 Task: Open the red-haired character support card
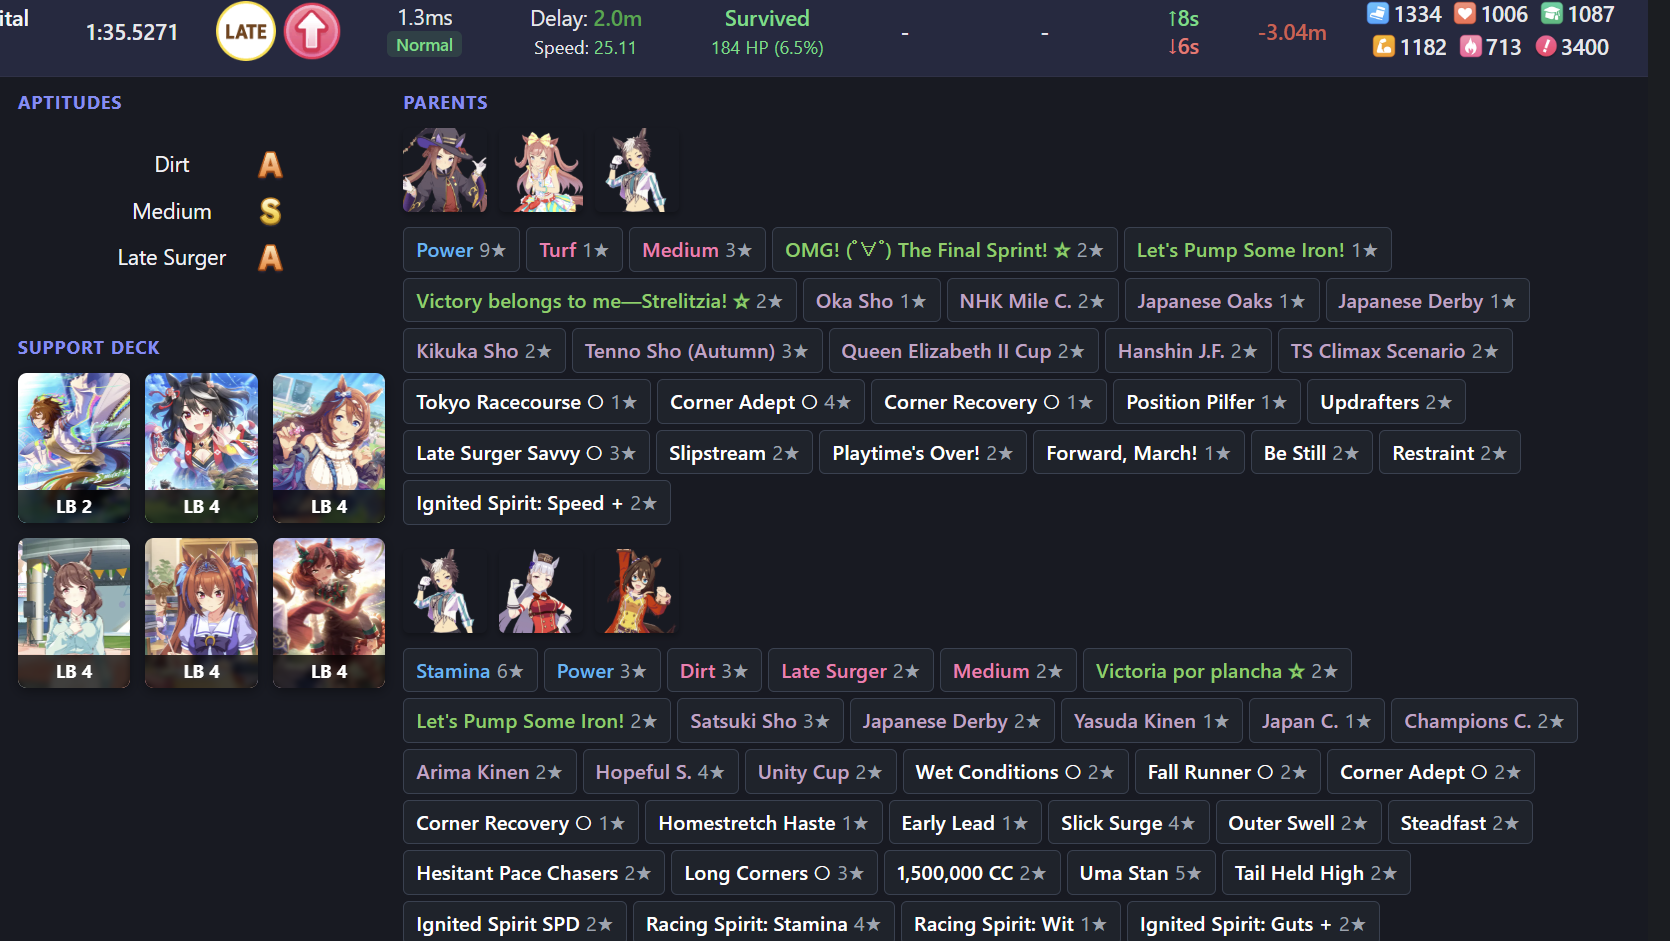coord(329,613)
